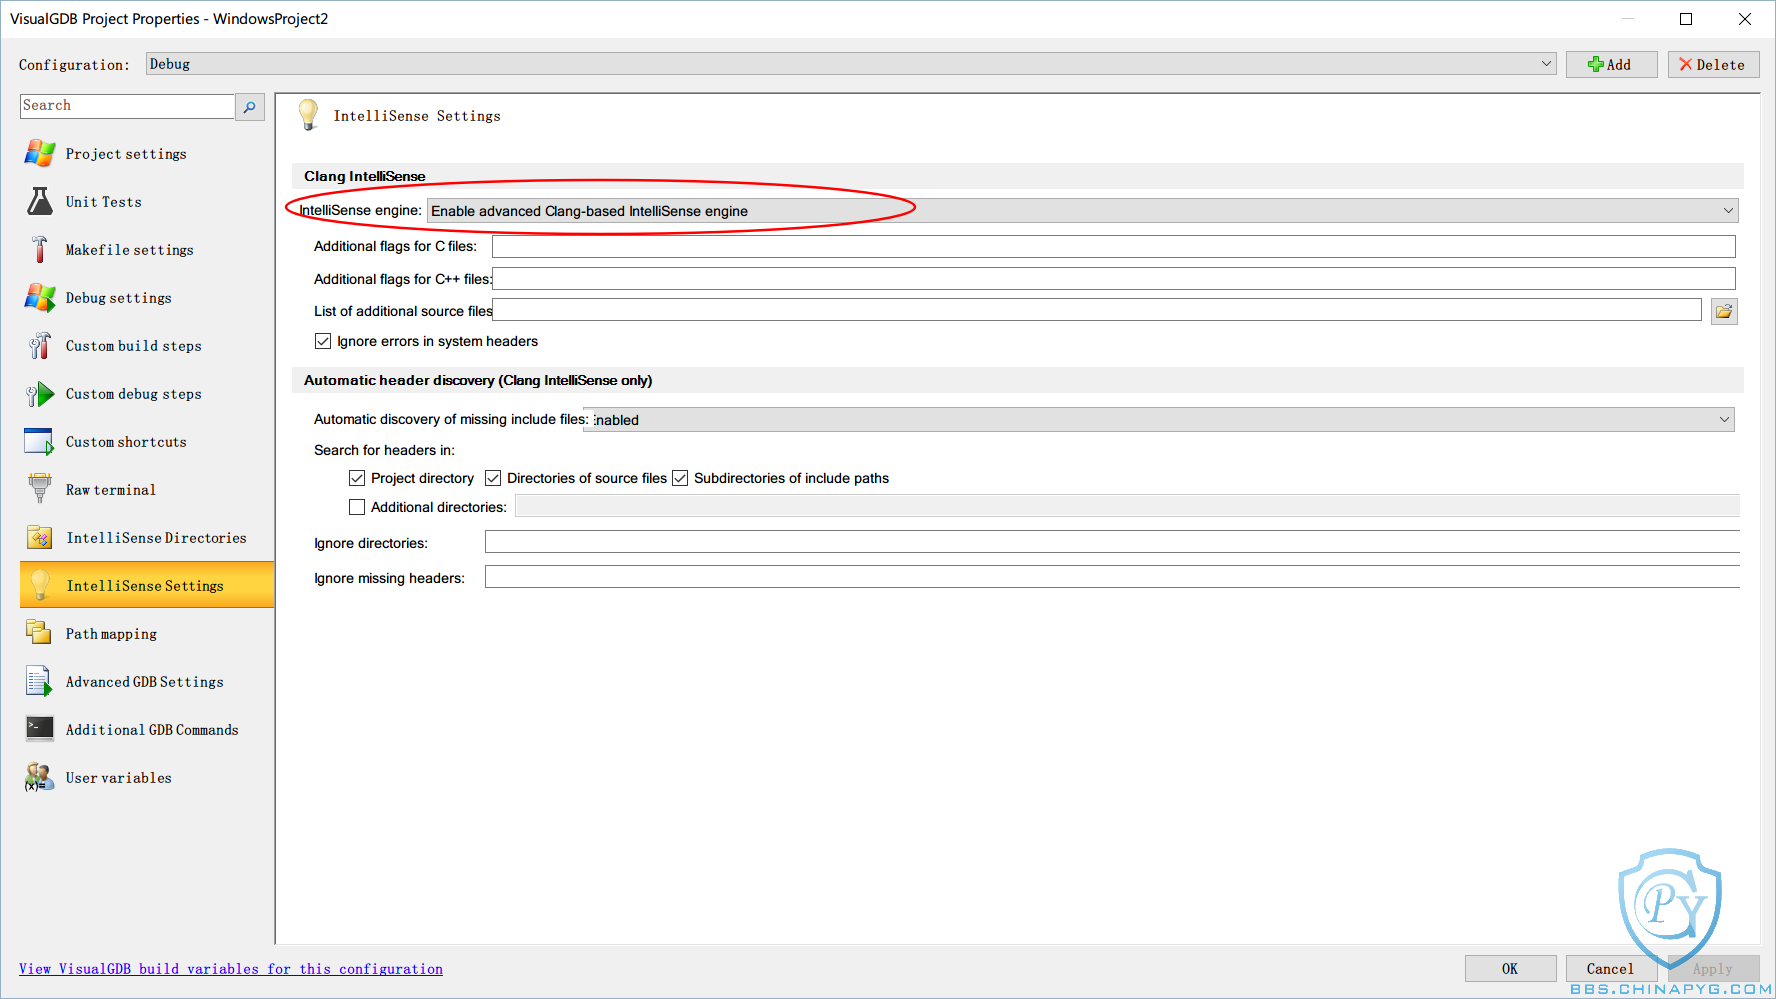Image resolution: width=1776 pixels, height=999 pixels.
Task: Click the User variables people icon
Action: 40,777
